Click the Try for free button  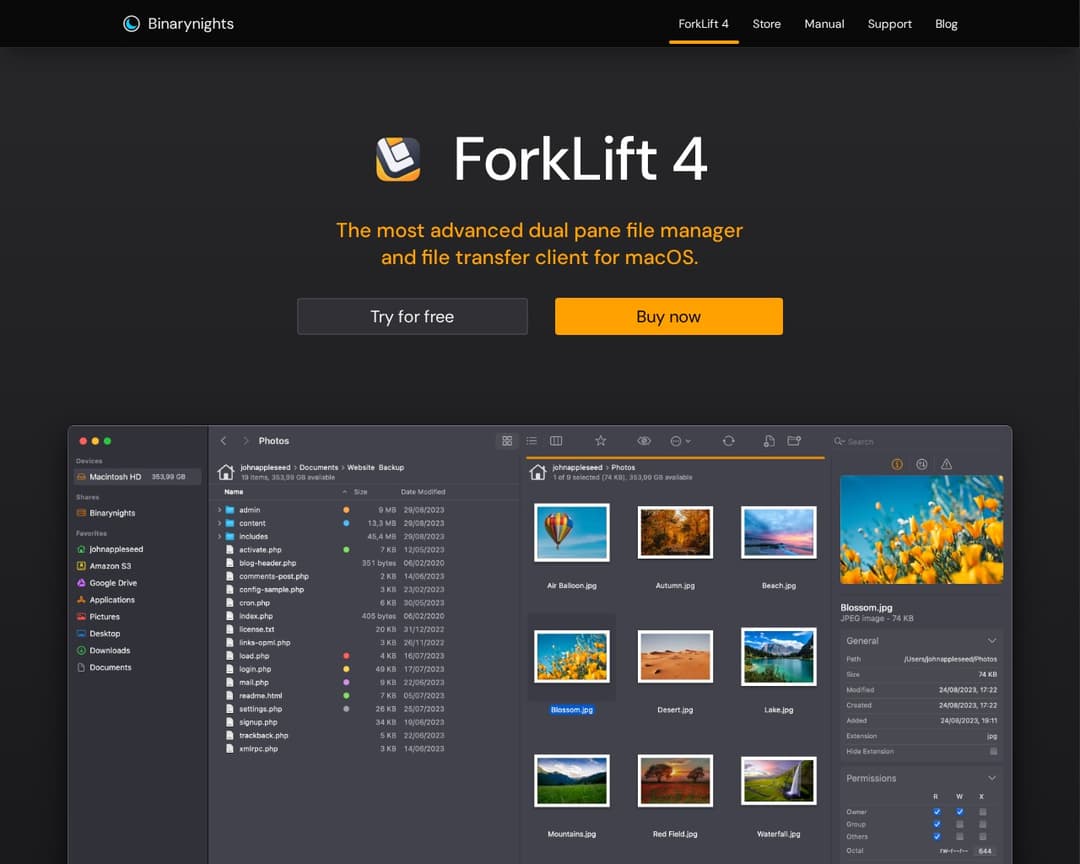[x=412, y=316]
